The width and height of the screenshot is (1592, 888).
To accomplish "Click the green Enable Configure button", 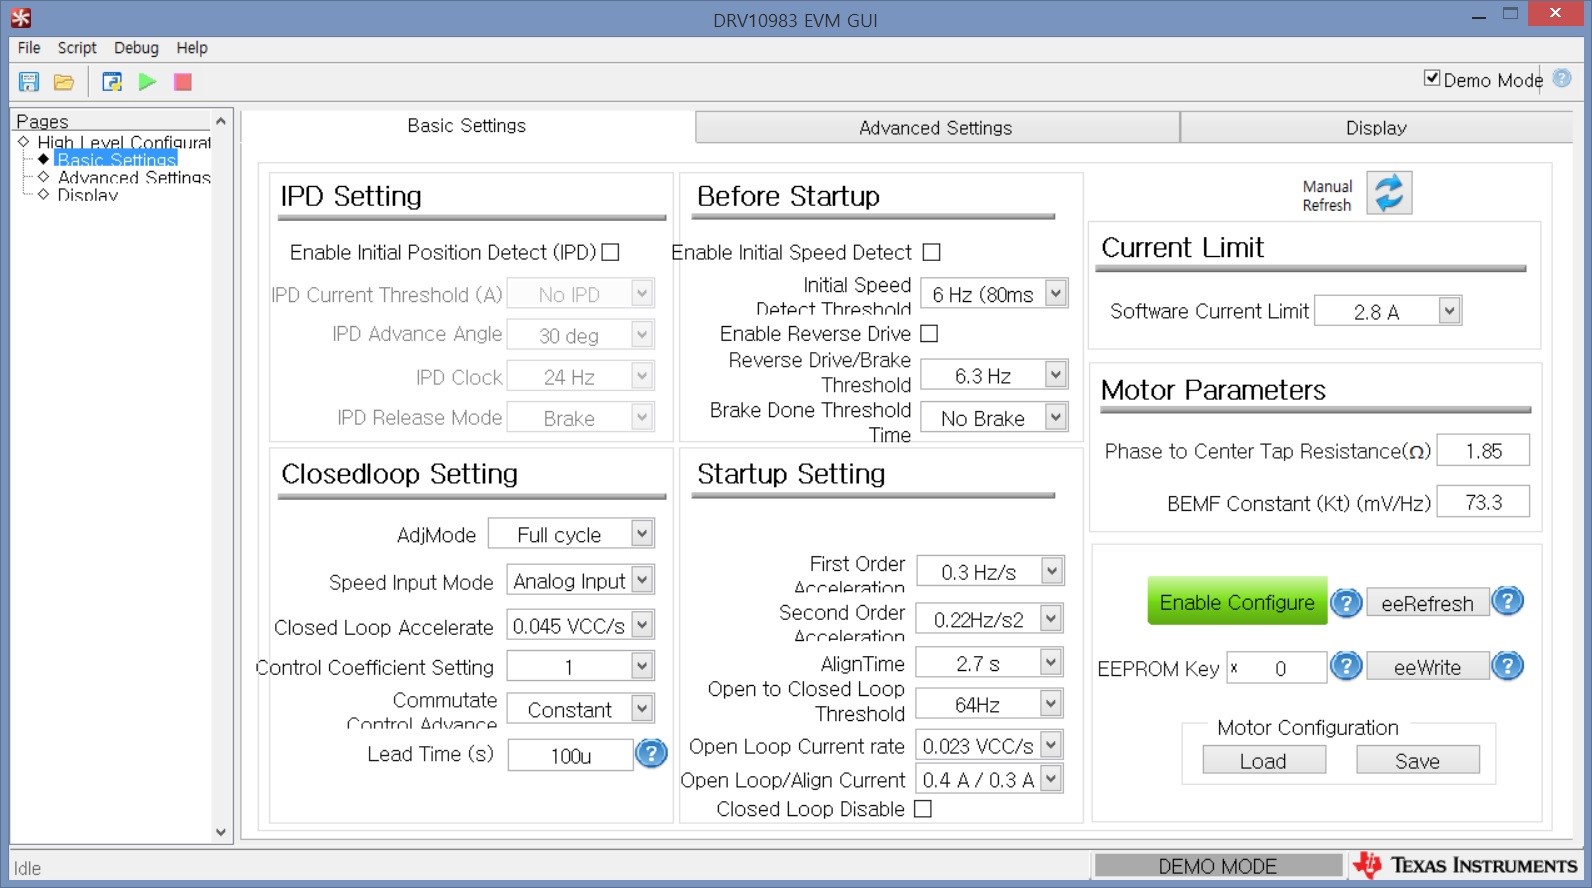I will pos(1237,602).
